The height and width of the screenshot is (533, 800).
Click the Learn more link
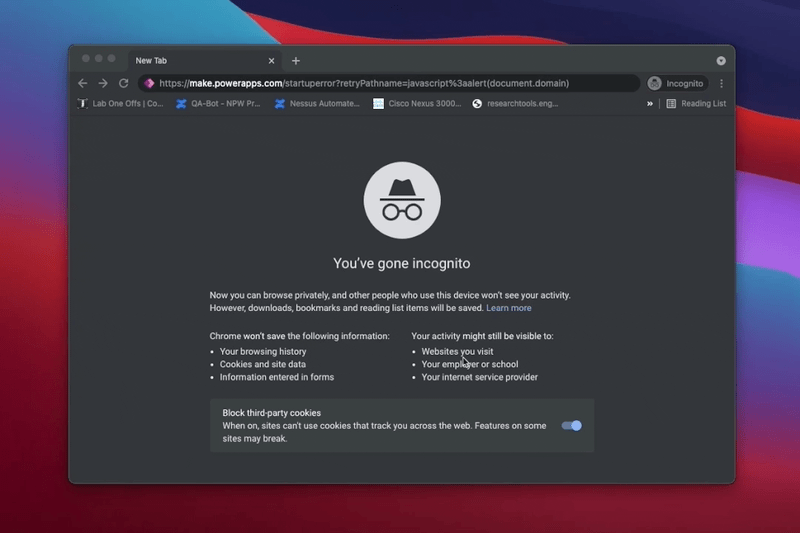point(508,308)
